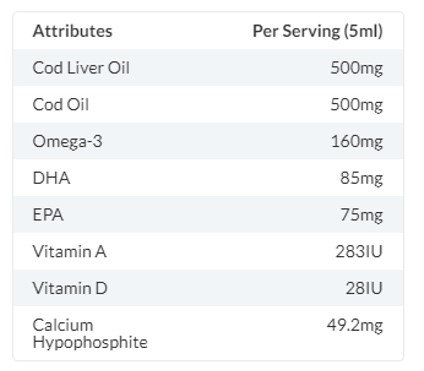This screenshot has height=371, width=424.
Task: Click the 500mg value for Cod Liver Oil
Action: (357, 68)
